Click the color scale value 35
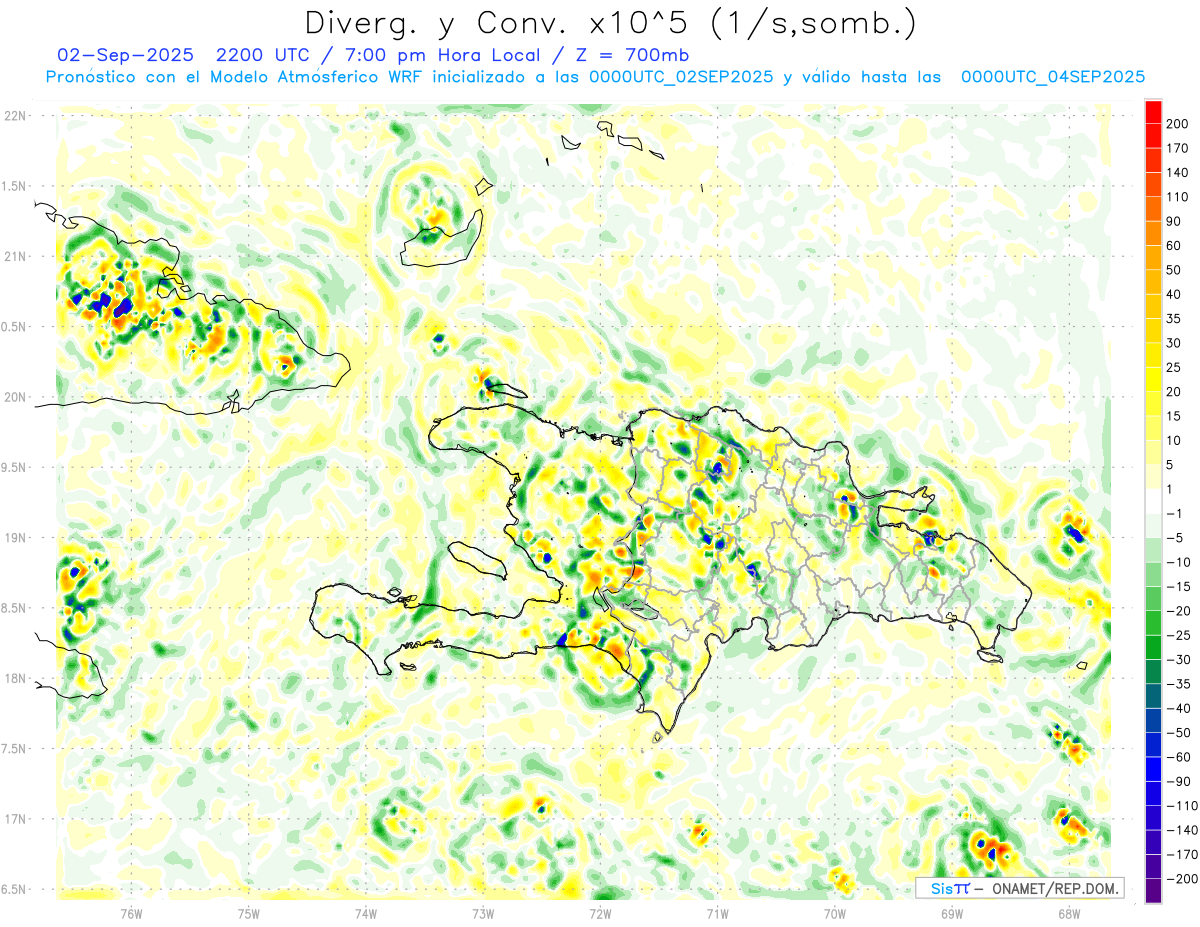 tap(1176, 319)
